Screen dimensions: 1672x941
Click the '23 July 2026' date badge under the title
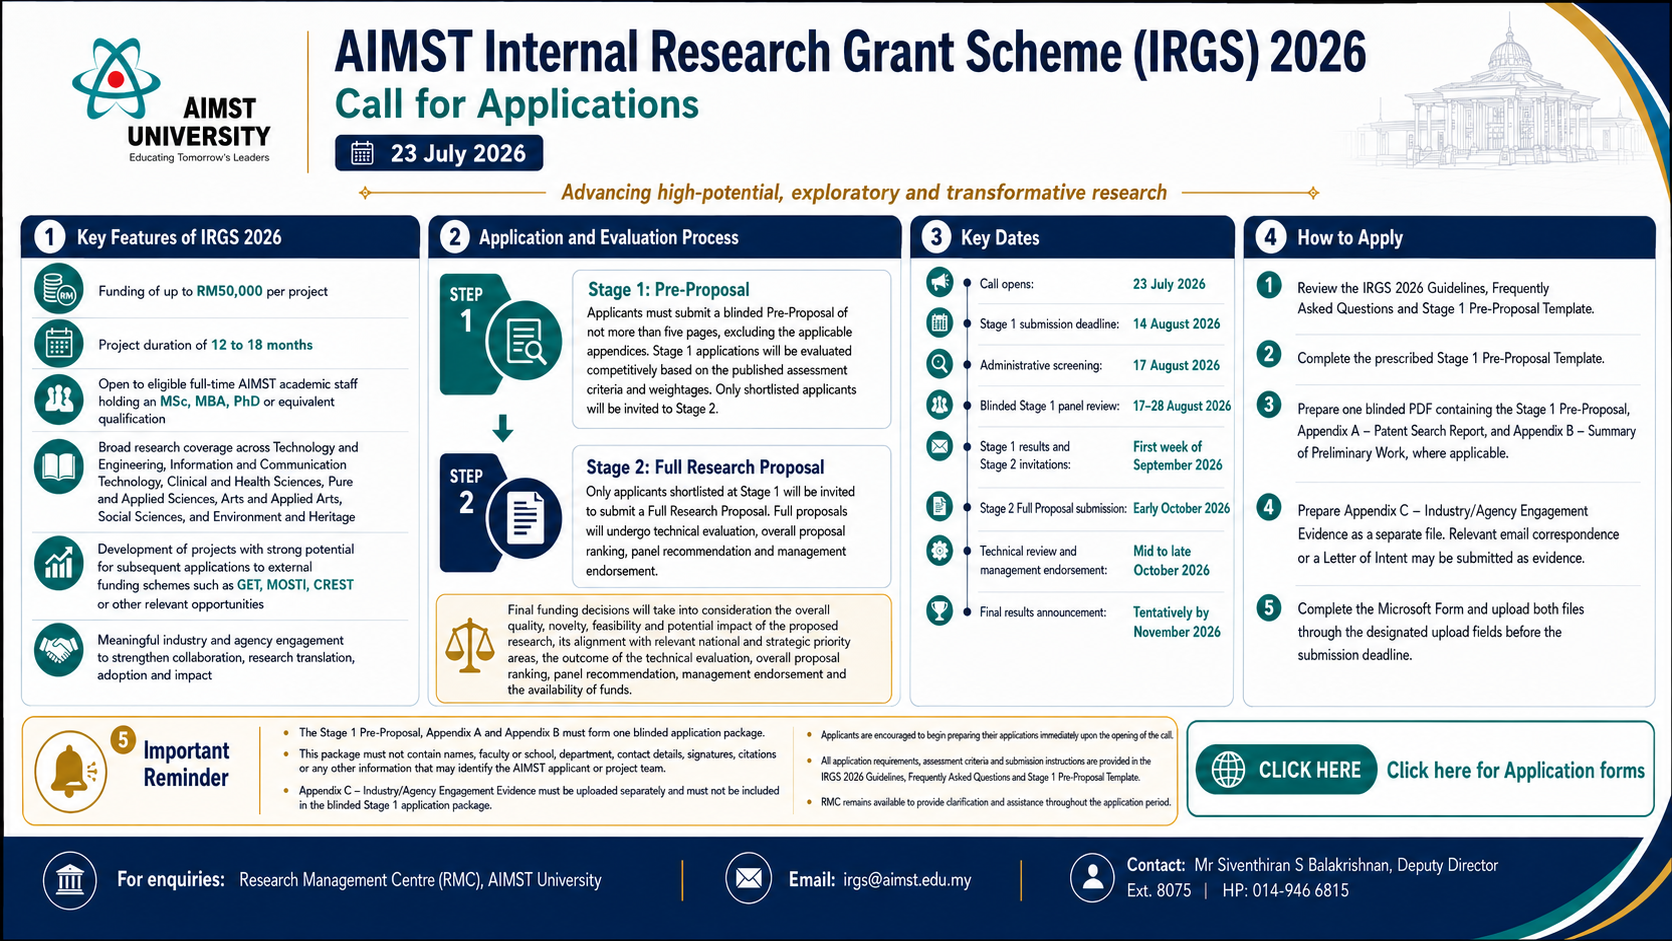pos(439,153)
